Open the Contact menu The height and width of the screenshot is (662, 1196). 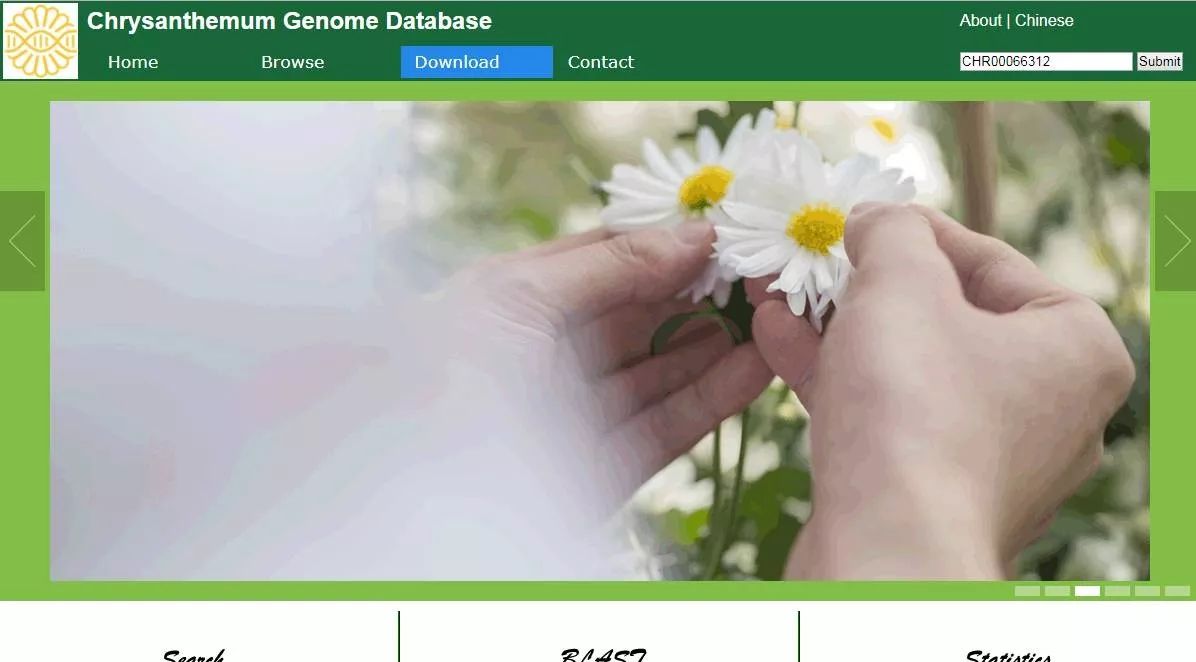tap(600, 62)
